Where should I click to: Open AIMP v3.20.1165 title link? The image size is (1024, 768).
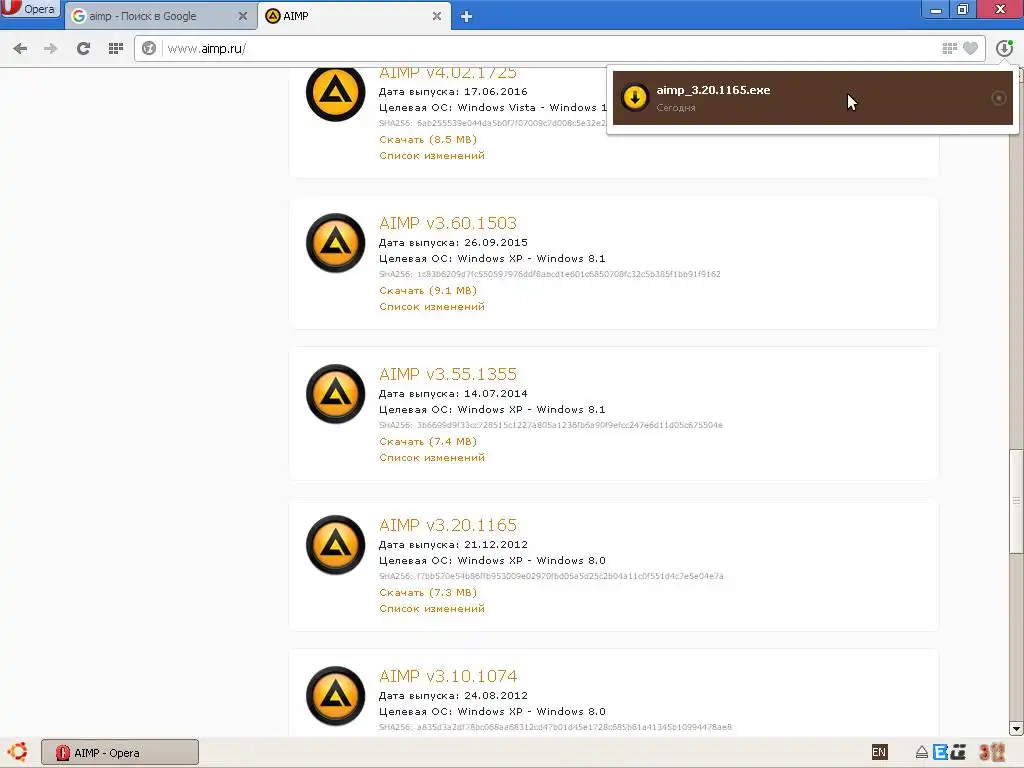[448, 525]
